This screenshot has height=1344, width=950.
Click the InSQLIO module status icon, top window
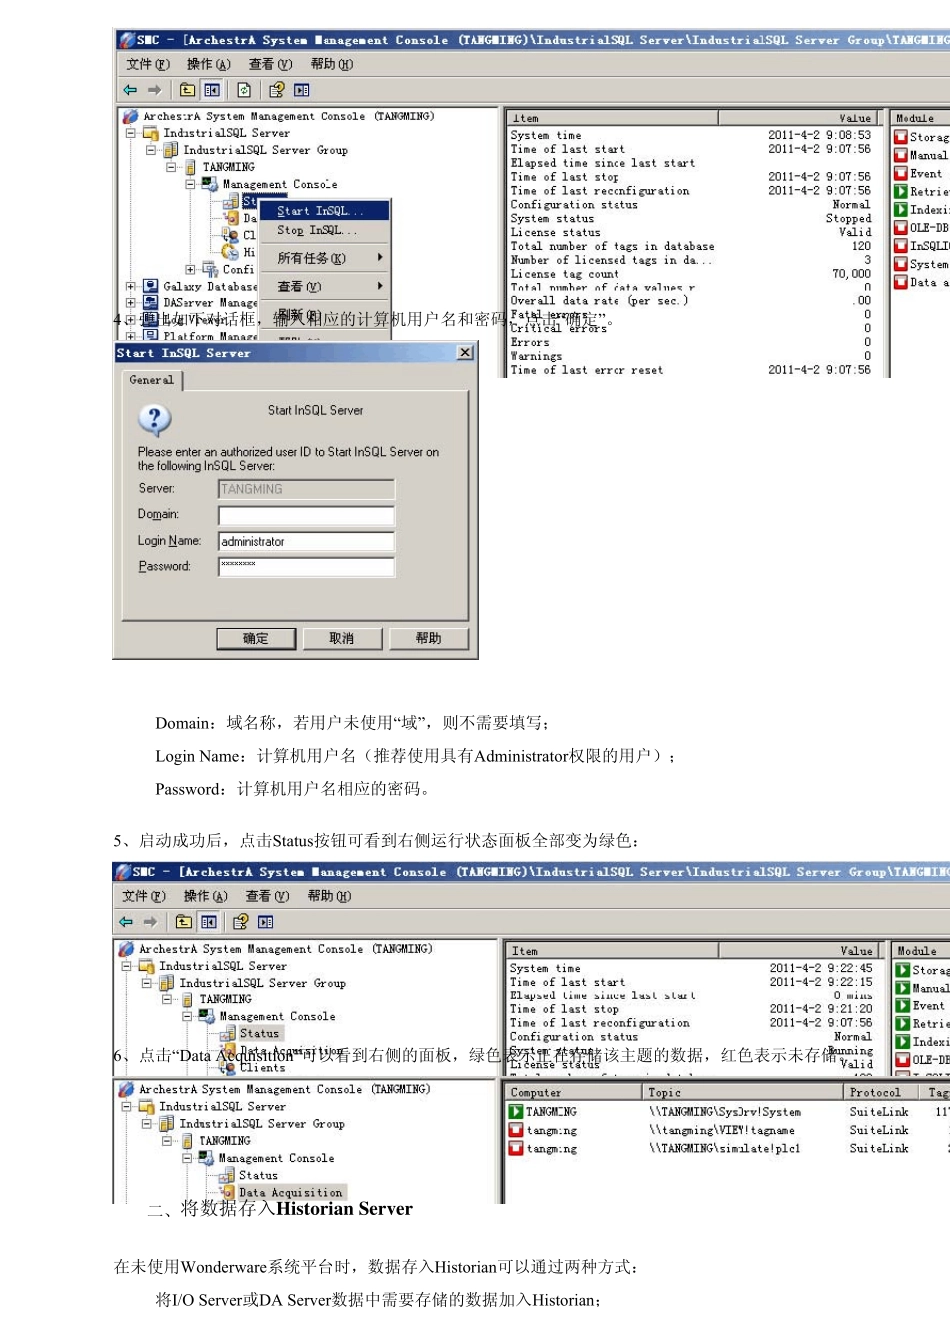901,245
